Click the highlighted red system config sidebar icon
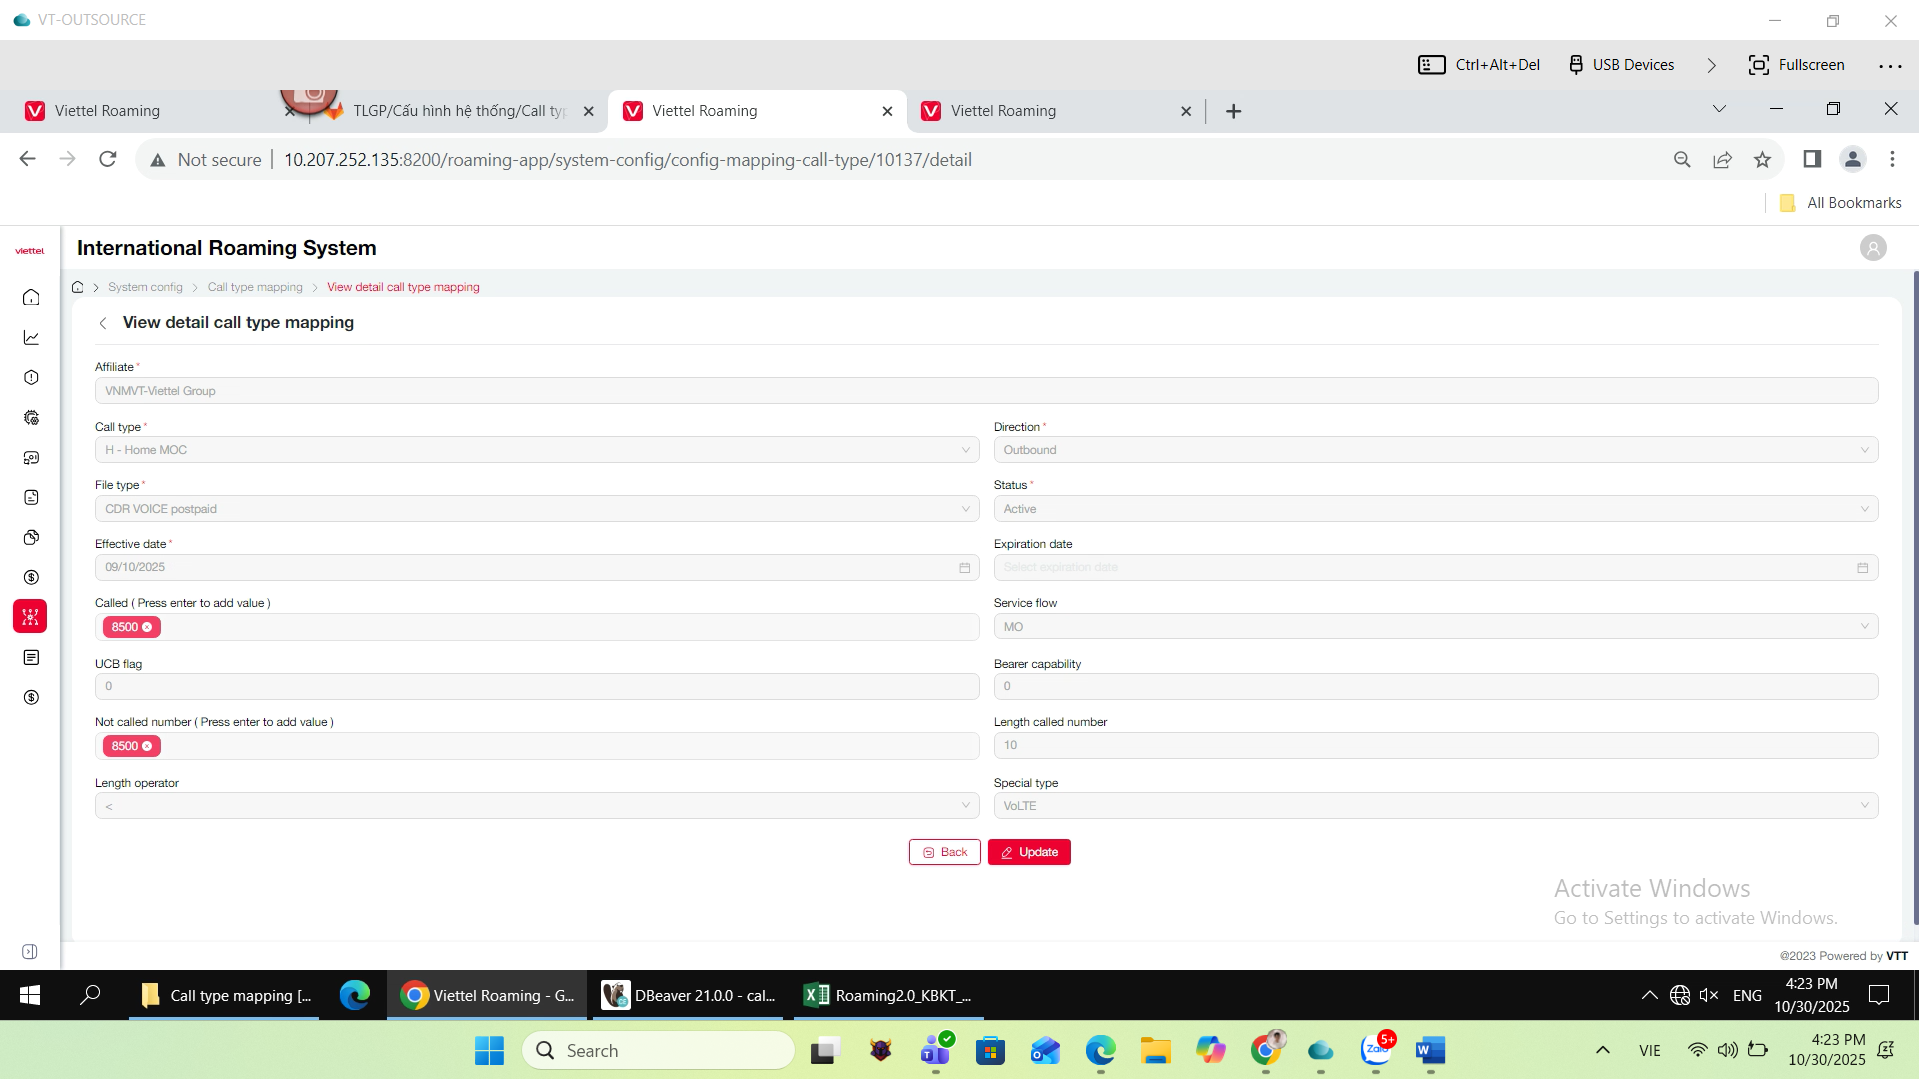Viewport: 1919px width, 1079px height. pyautogui.click(x=30, y=617)
